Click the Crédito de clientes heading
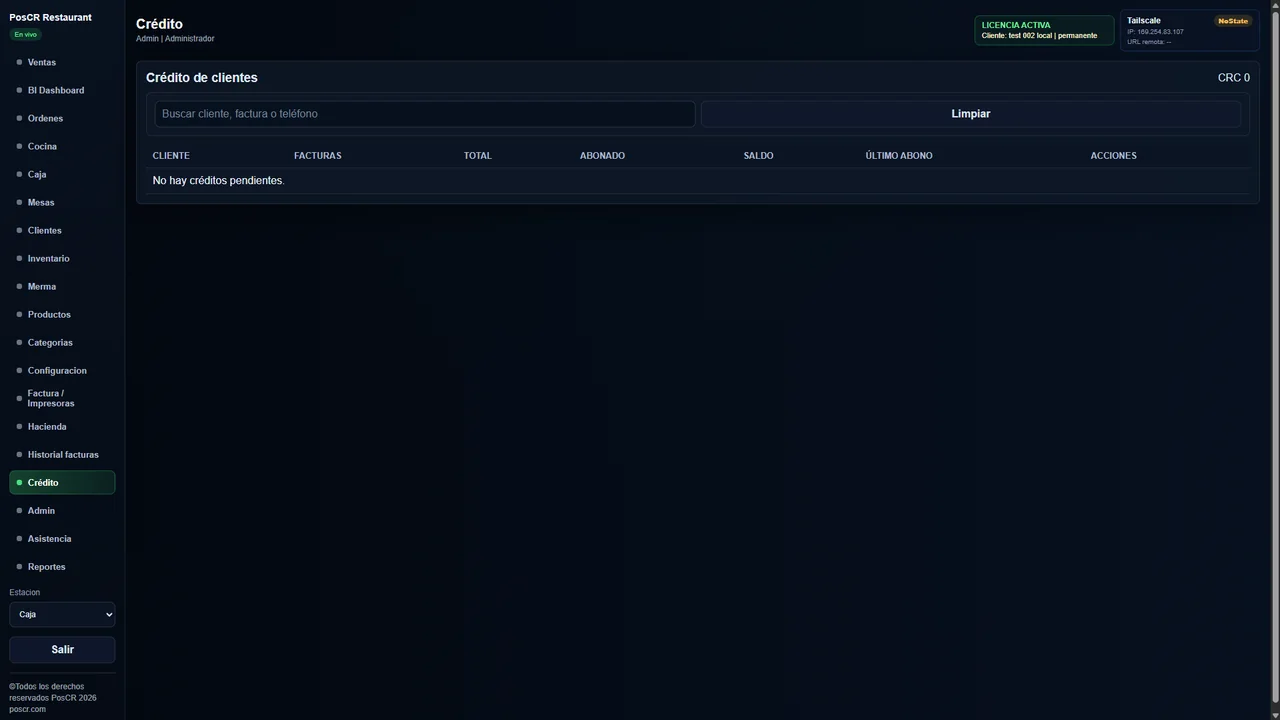The height and width of the screenshot is (720, 1280). click(201, 77)
